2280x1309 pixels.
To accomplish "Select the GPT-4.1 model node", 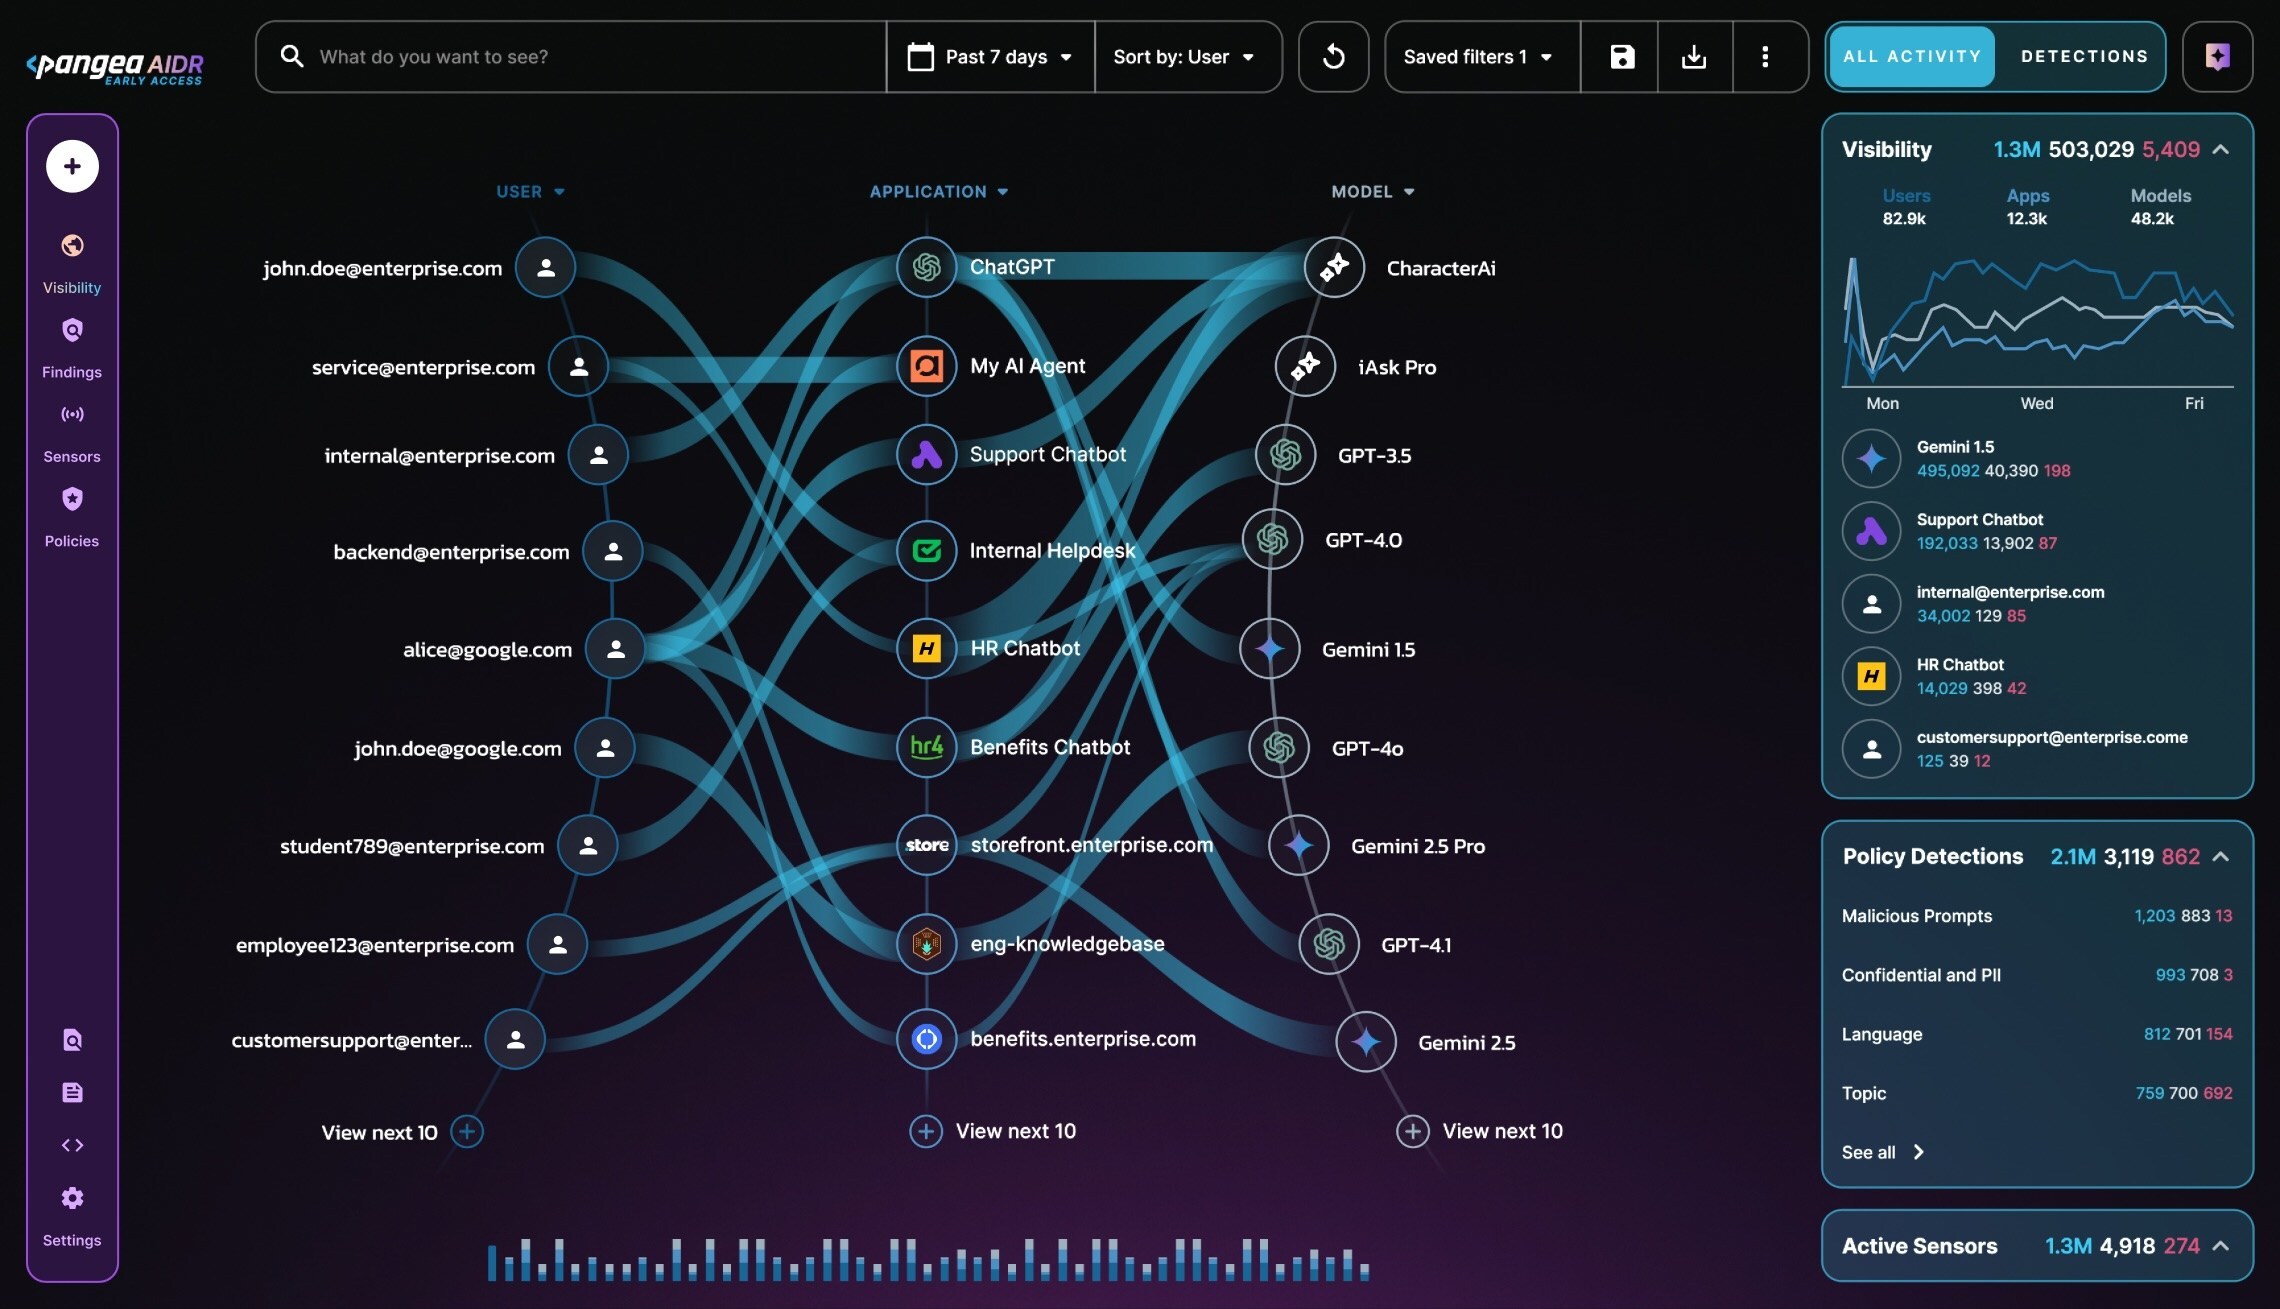I will 1328,943.
